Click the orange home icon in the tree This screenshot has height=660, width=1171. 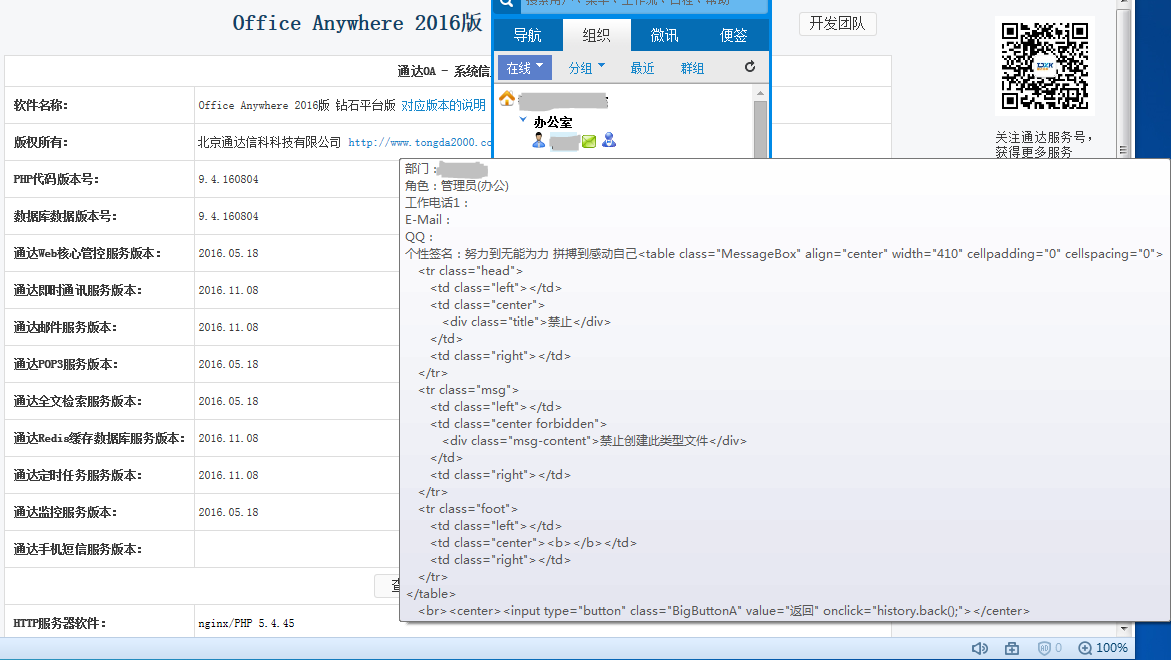507,99
